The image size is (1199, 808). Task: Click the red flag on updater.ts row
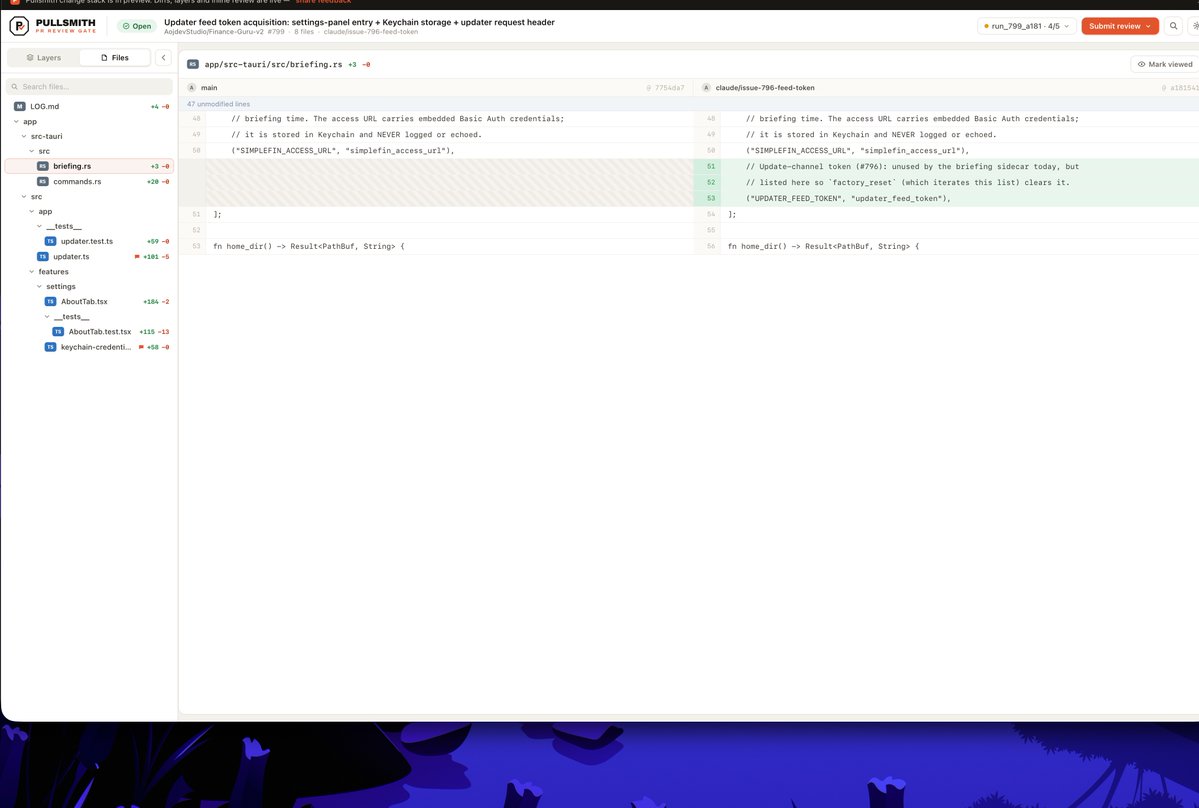click(x=137, y=257)
